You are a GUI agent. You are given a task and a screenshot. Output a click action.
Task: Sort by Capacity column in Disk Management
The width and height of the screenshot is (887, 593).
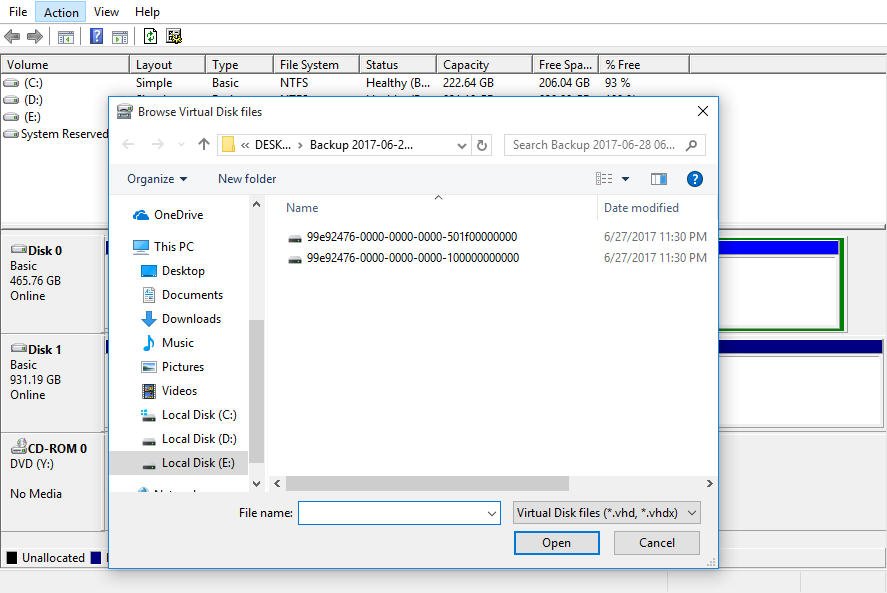point(484,65)
